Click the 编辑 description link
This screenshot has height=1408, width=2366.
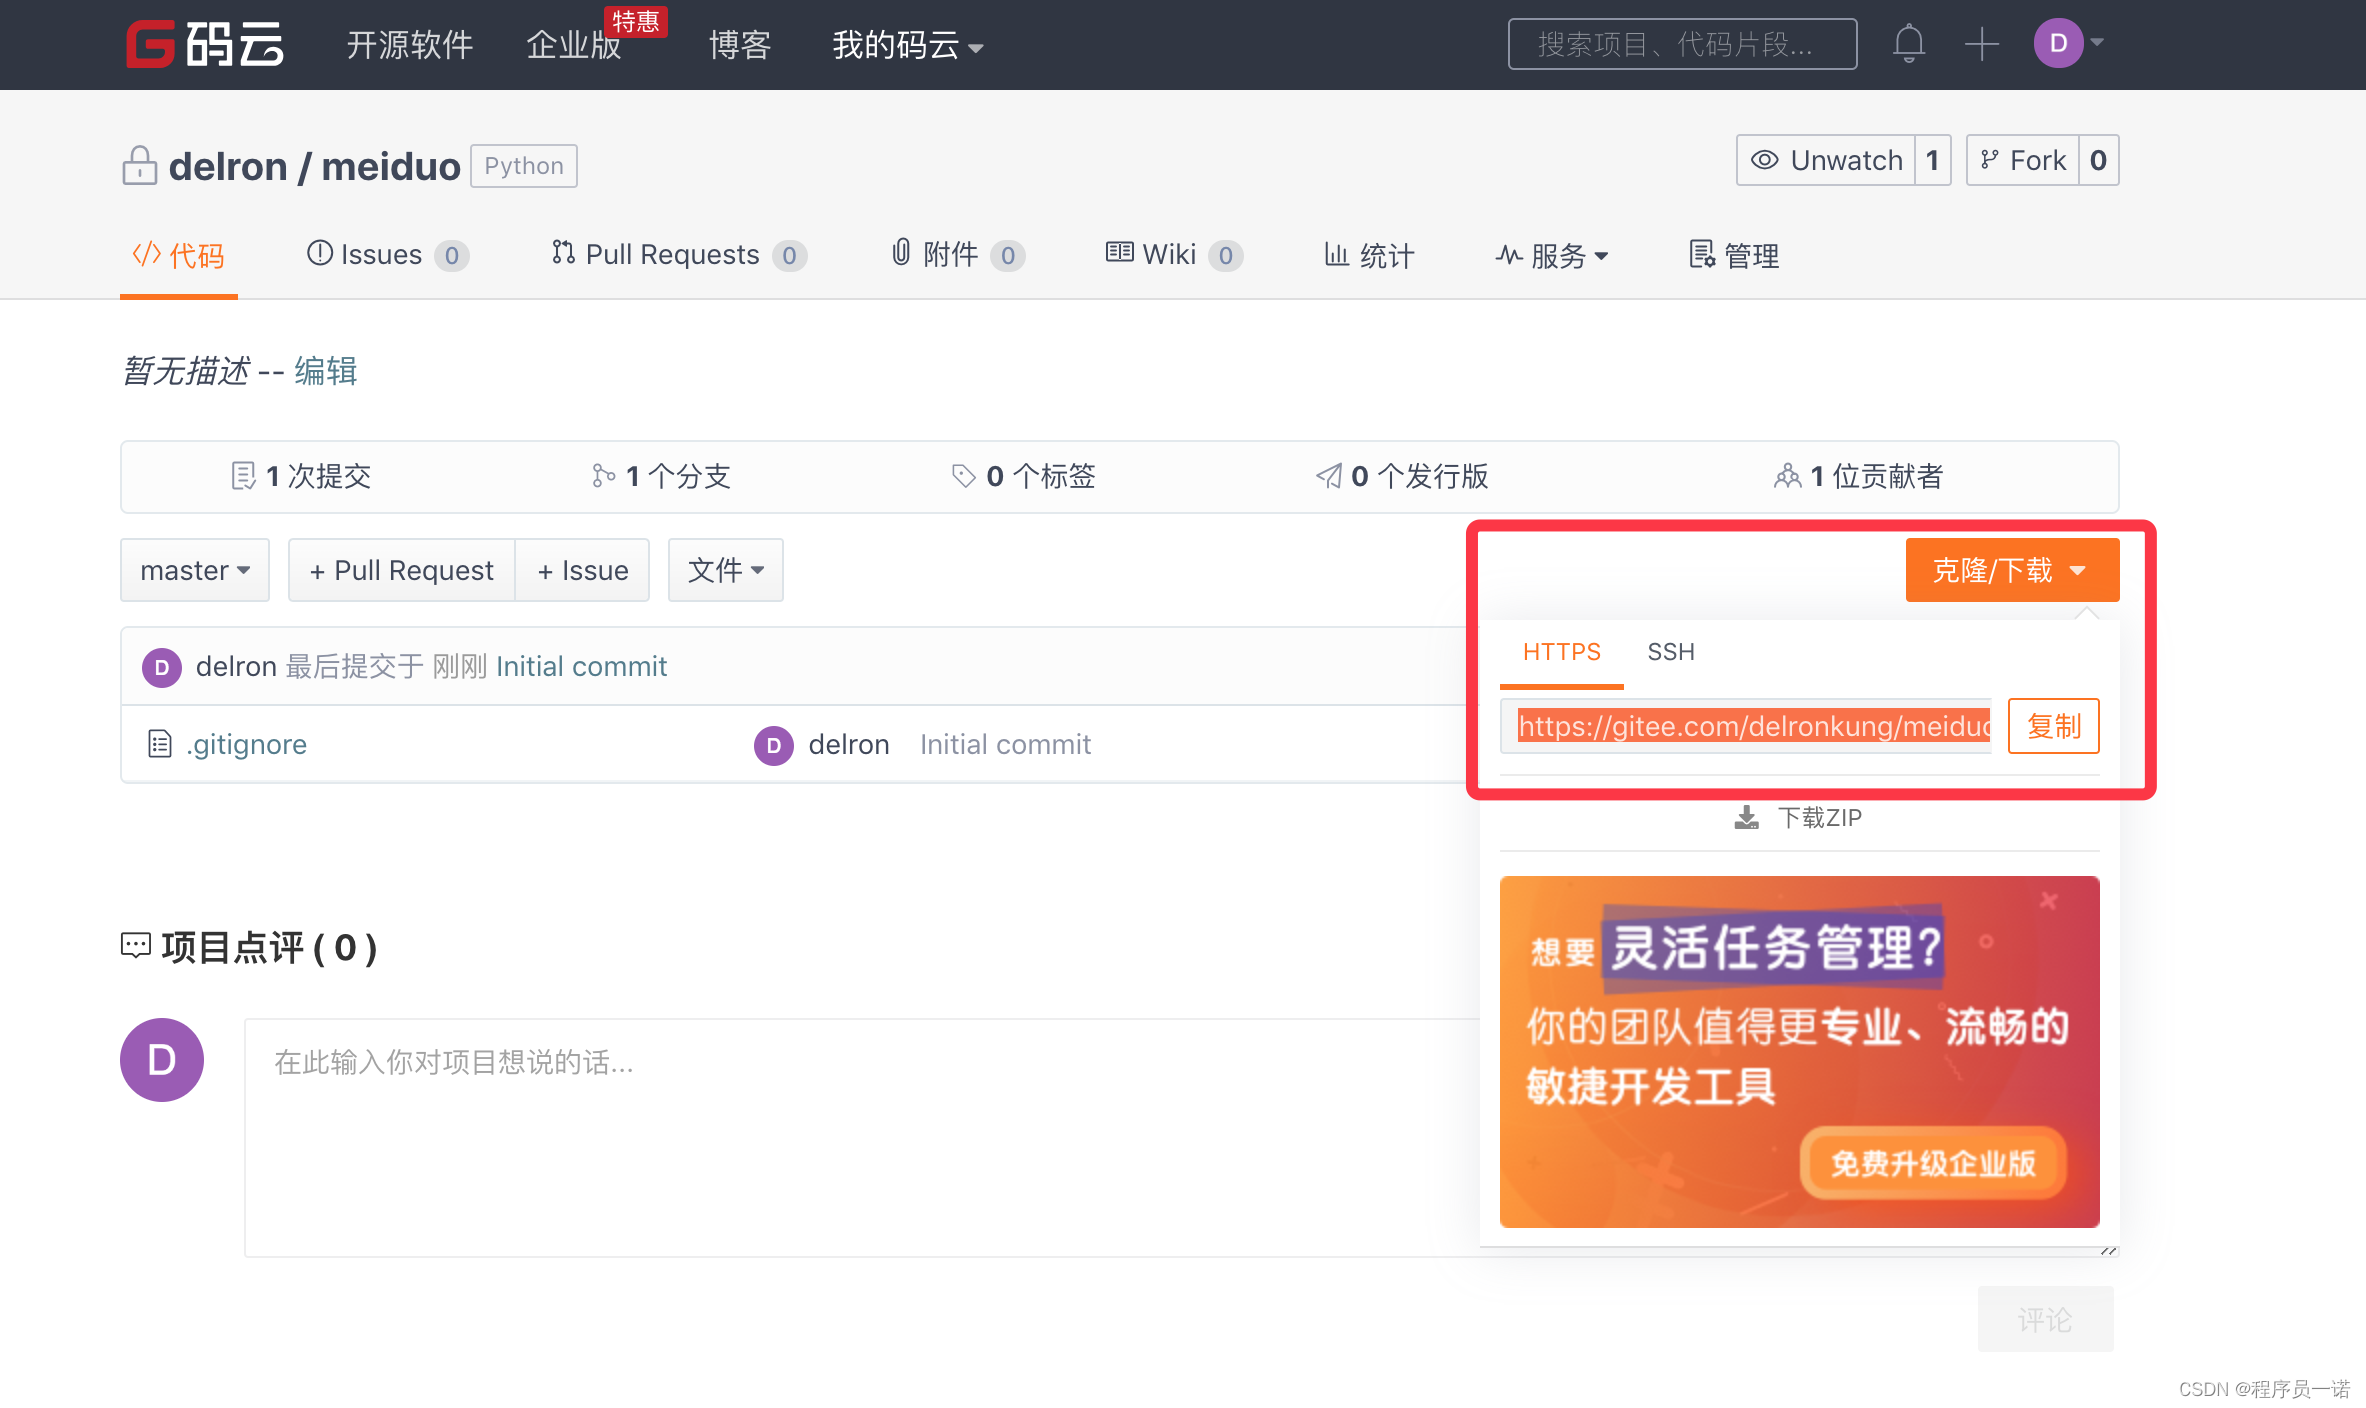(x=325, y=371)
